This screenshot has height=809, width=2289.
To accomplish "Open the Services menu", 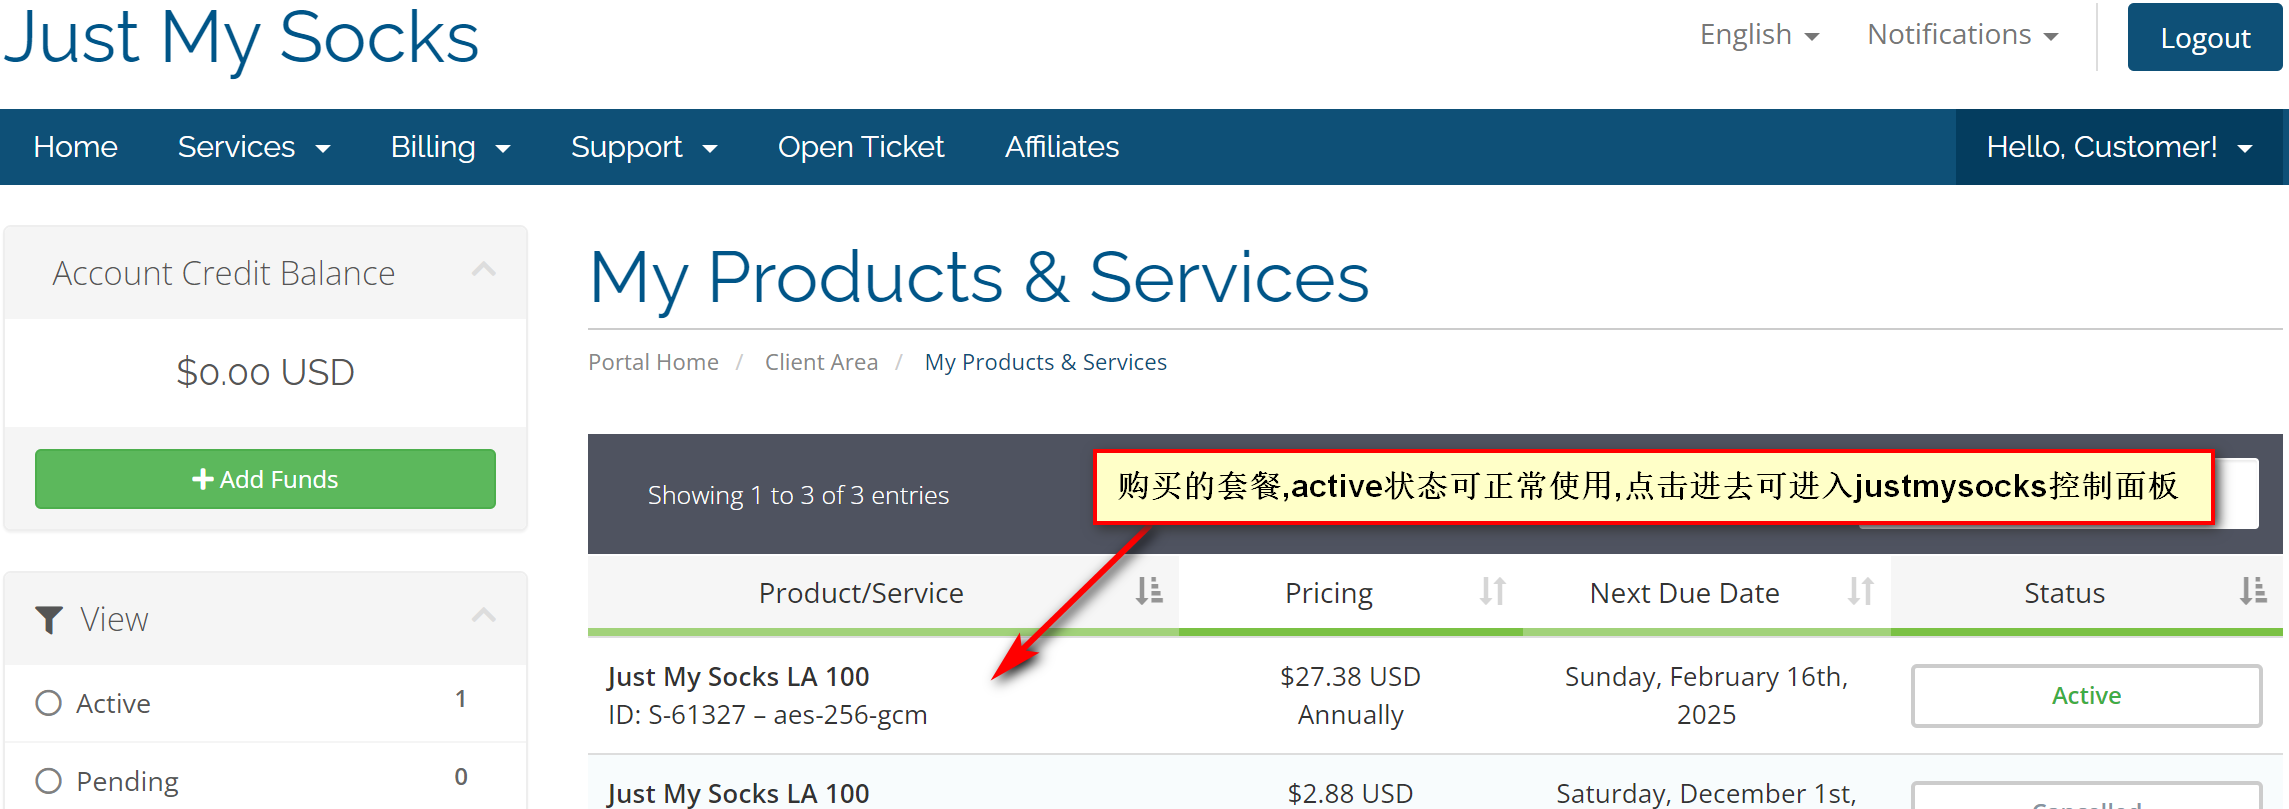I will coord(254,147).
